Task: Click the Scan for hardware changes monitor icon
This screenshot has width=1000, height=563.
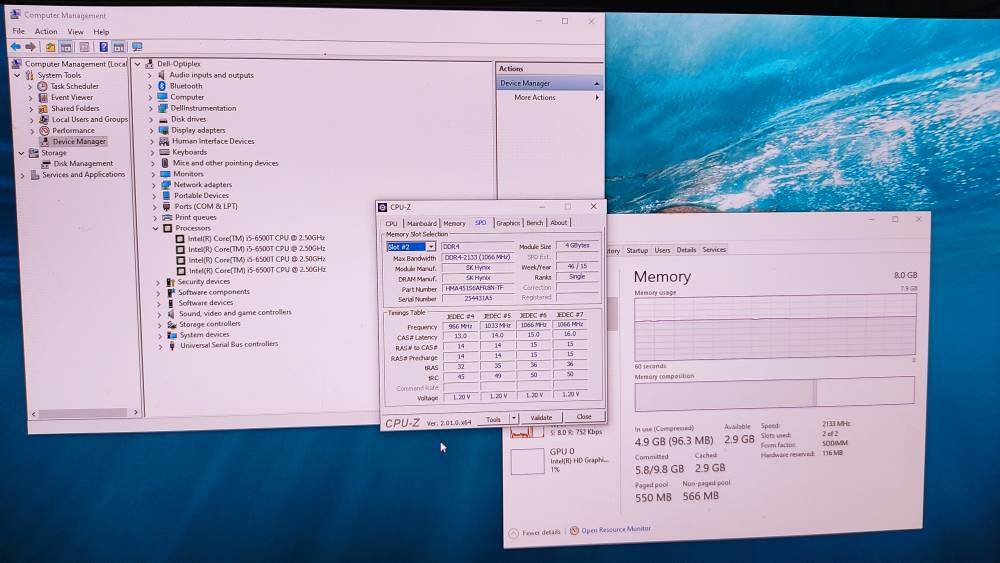Action: tap(136, 47)
